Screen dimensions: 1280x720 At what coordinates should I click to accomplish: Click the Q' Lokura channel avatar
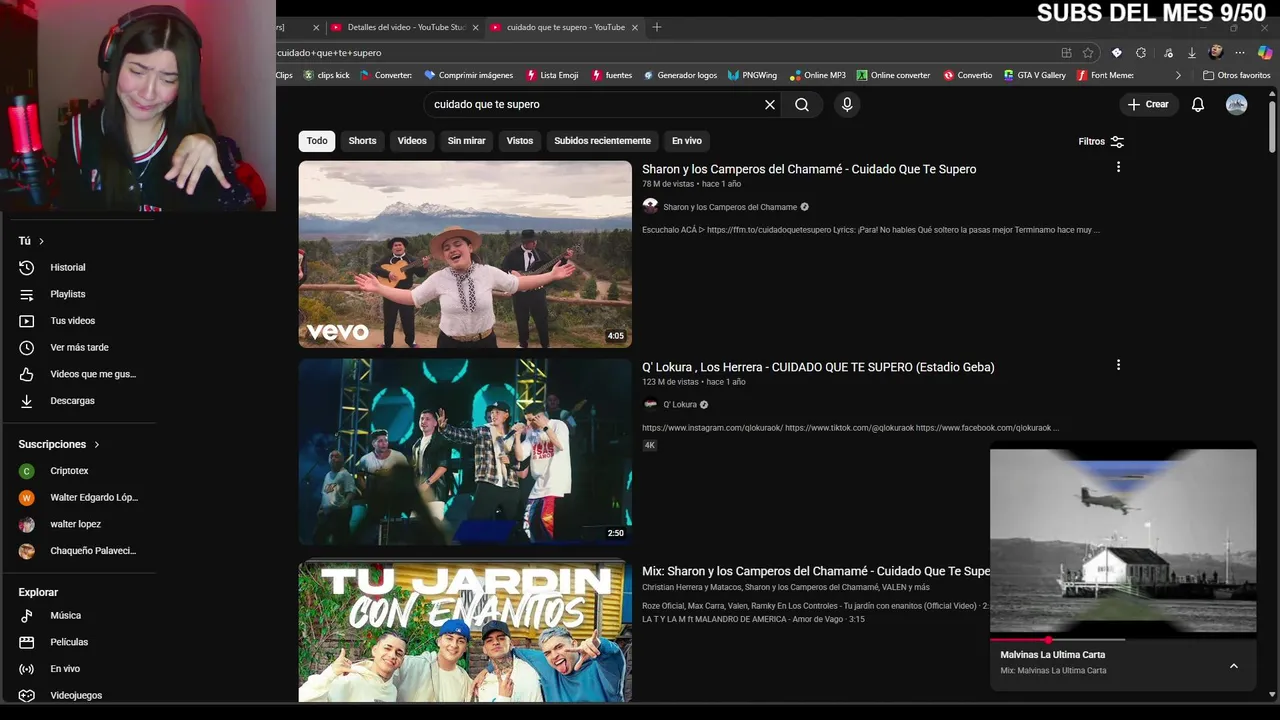[x=650, y=405]
